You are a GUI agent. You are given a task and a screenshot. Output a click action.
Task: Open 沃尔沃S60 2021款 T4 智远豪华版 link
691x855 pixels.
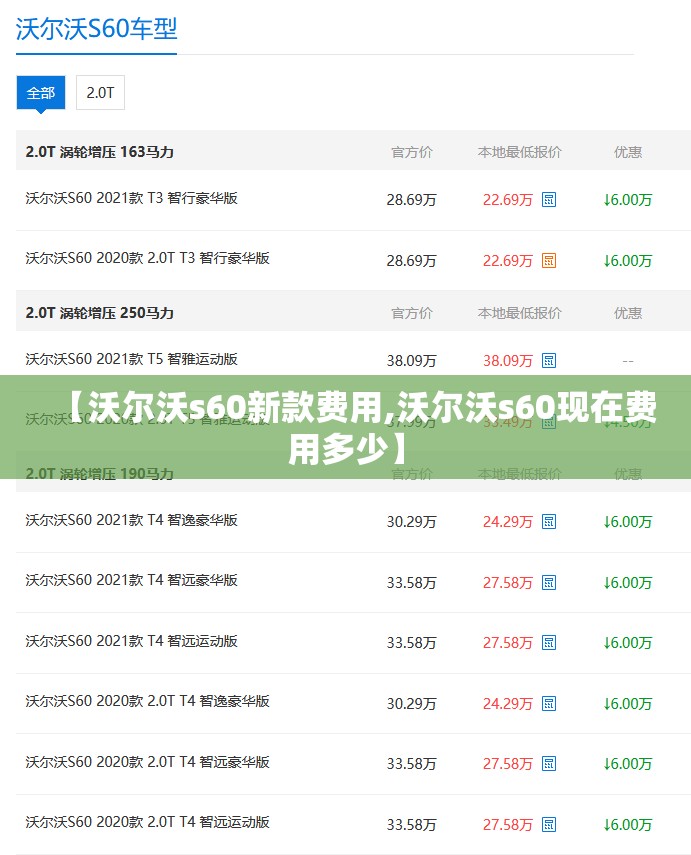click(131, 580)
